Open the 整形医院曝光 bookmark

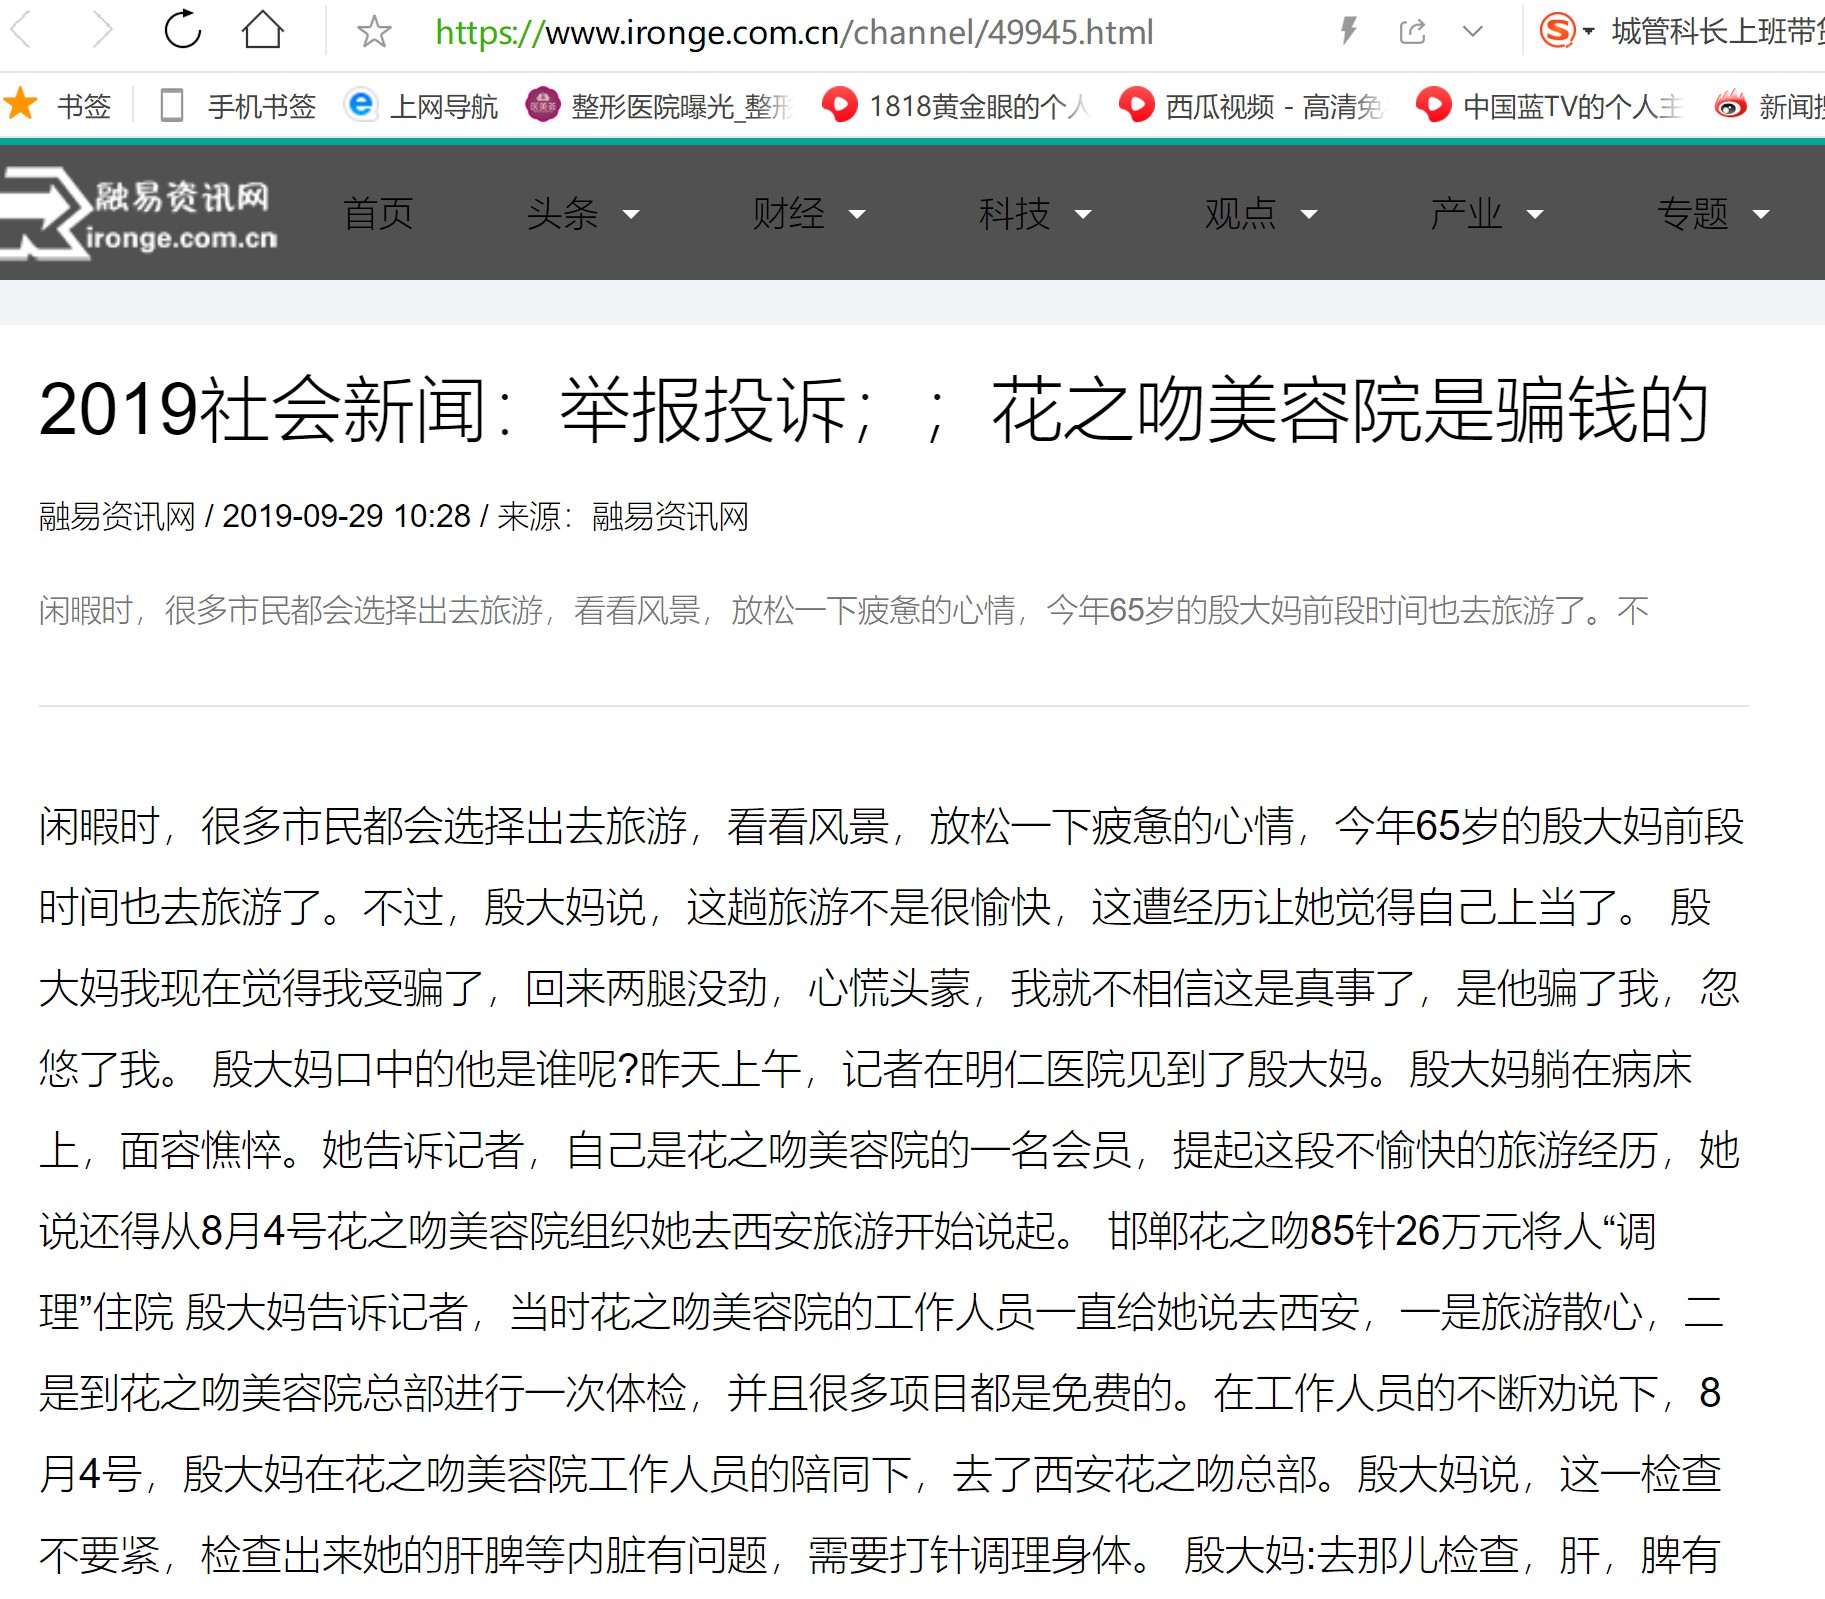[681, 106]
